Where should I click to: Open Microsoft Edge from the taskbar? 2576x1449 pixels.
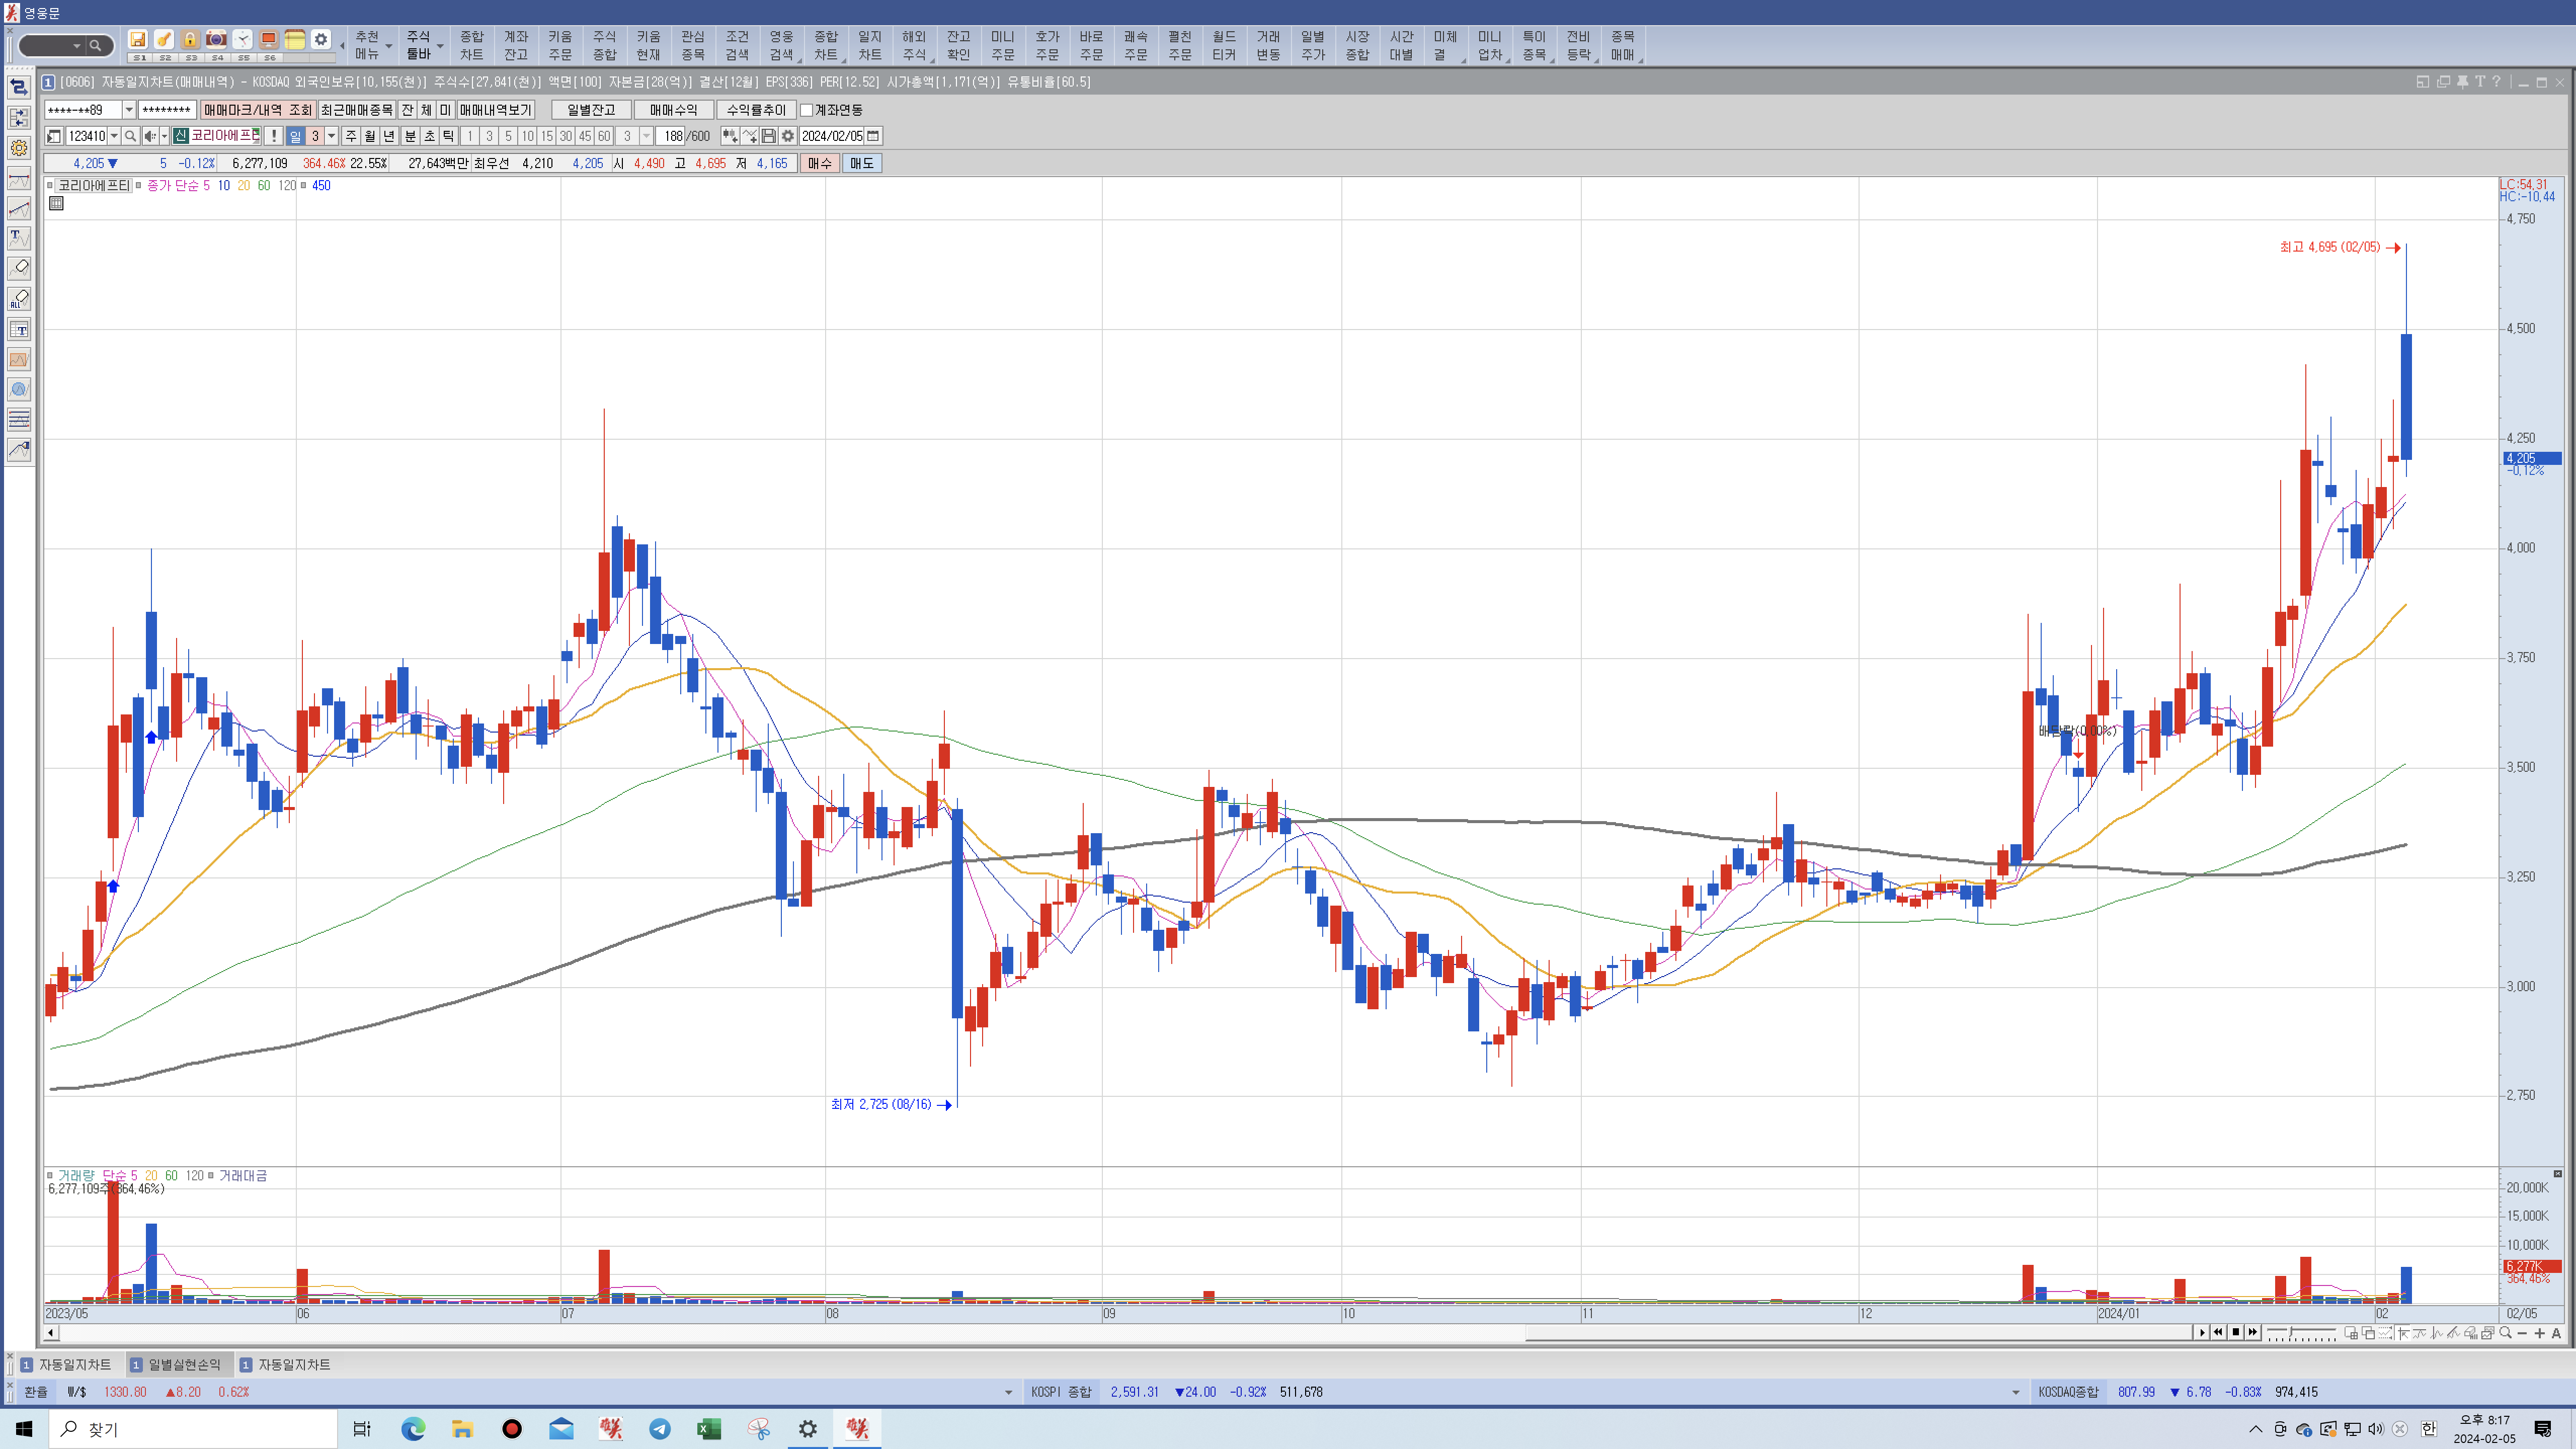(413, 1429)
